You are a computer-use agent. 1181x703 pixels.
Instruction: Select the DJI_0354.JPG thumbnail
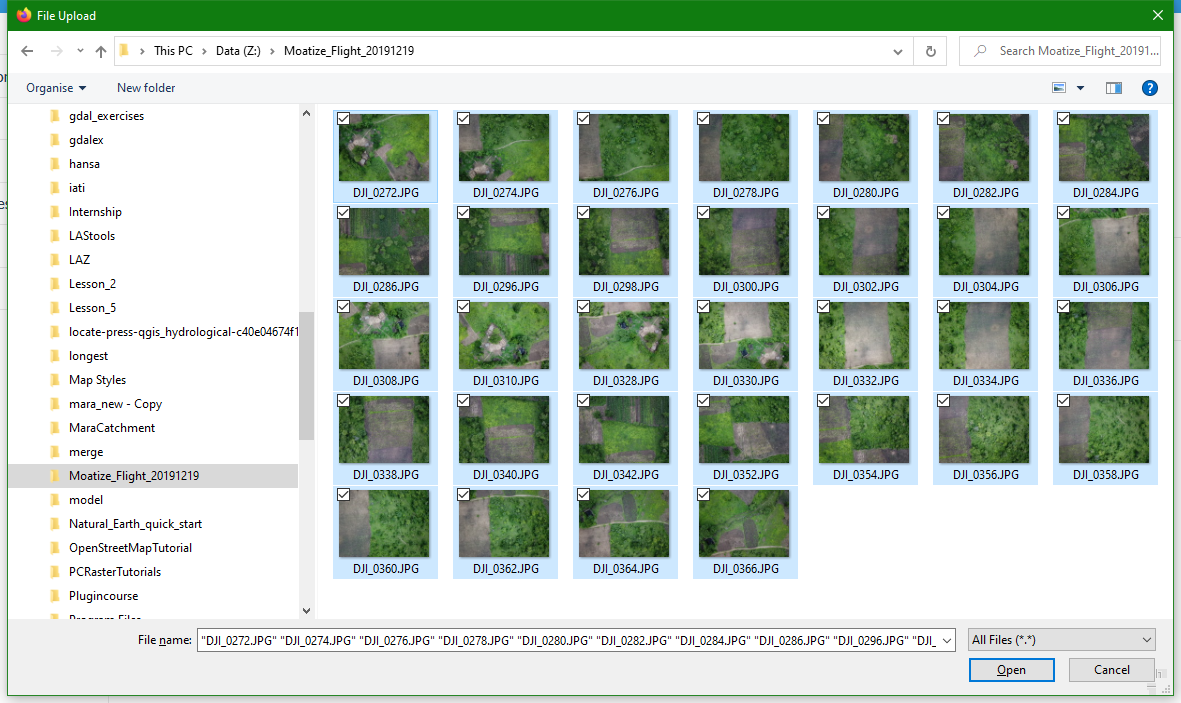click(x=864, y=429)
